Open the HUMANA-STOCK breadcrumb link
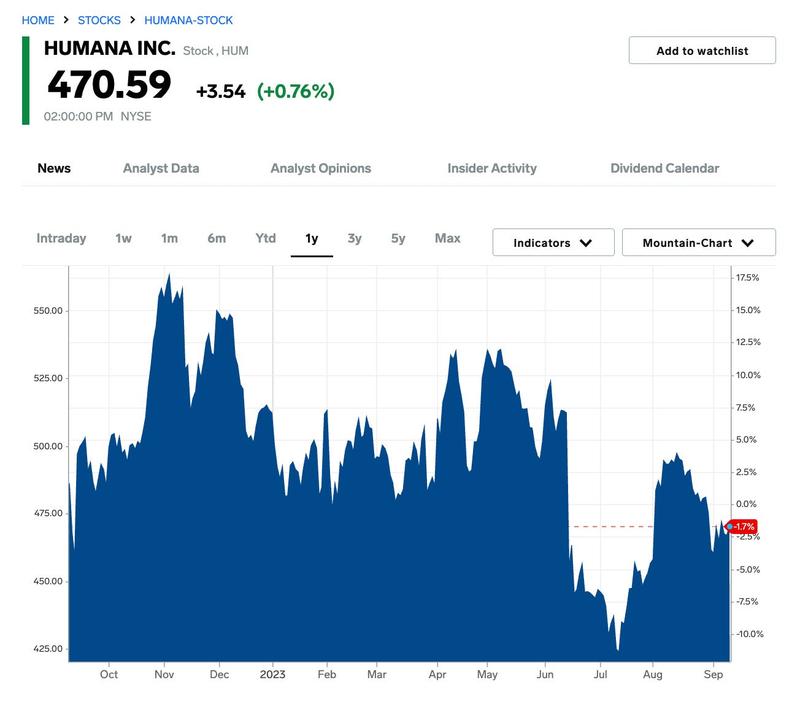Screen dimensions: 800x706 188,20
